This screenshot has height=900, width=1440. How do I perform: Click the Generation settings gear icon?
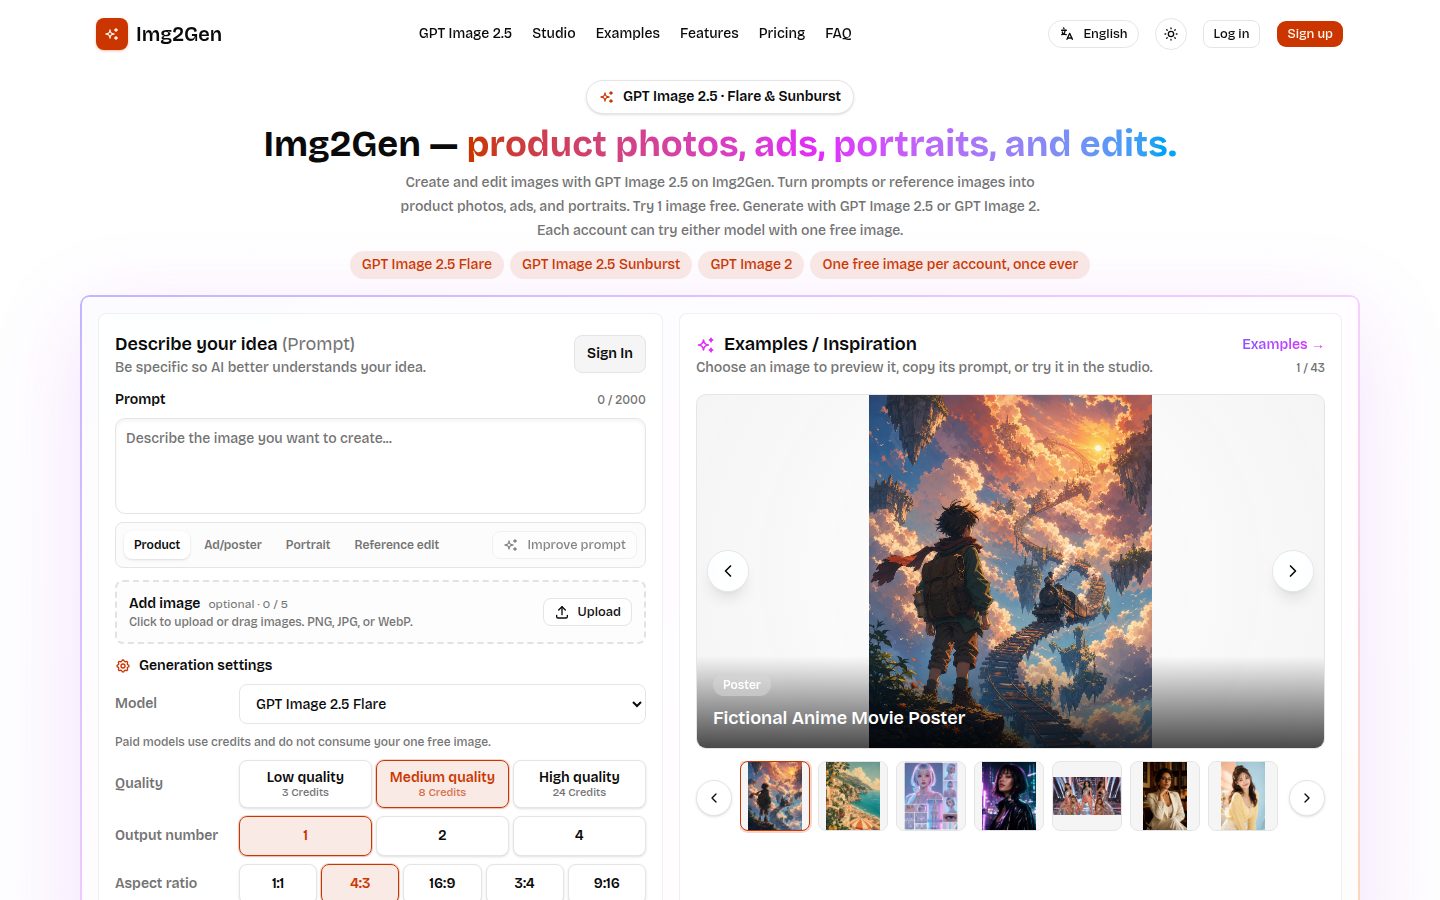[123, 666]
